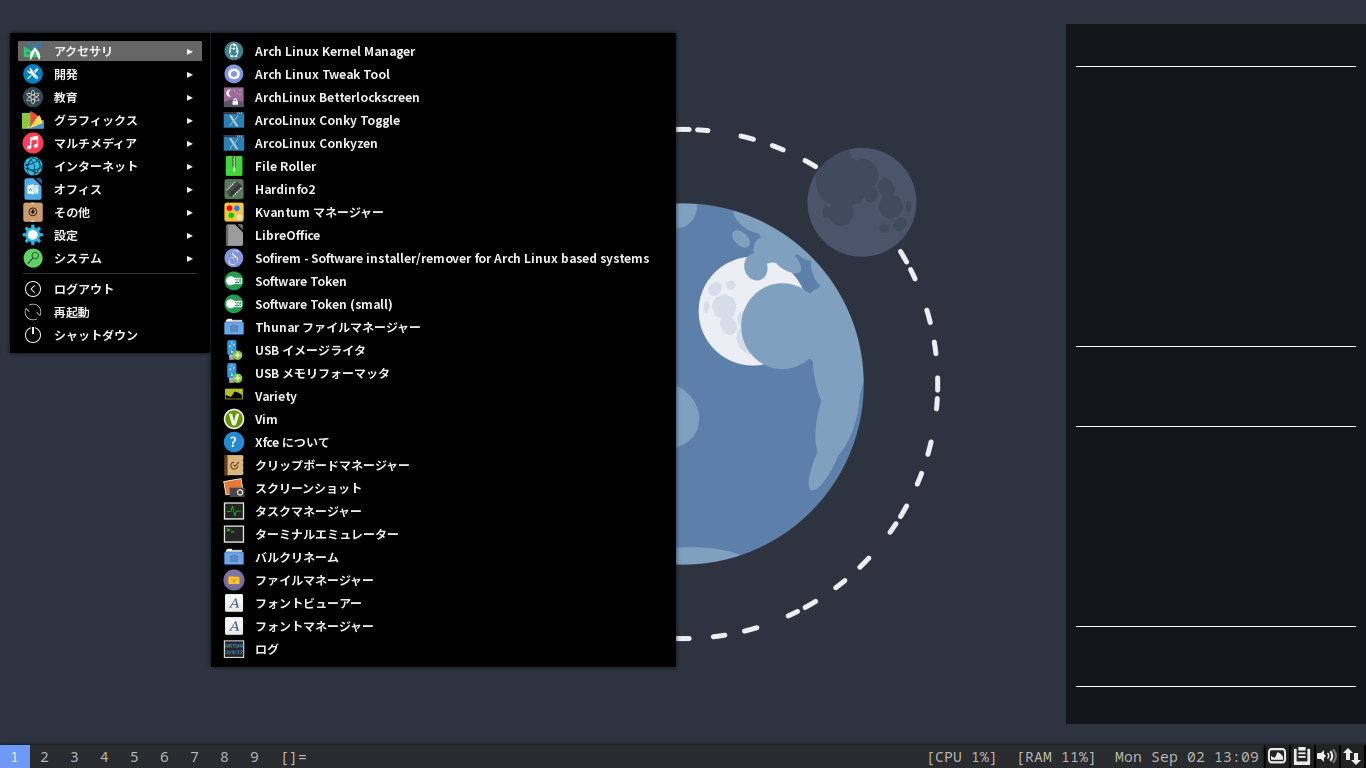Click the volume speaker tray icon
Screen dimensions: 1366x768
tap(1326, 756)
